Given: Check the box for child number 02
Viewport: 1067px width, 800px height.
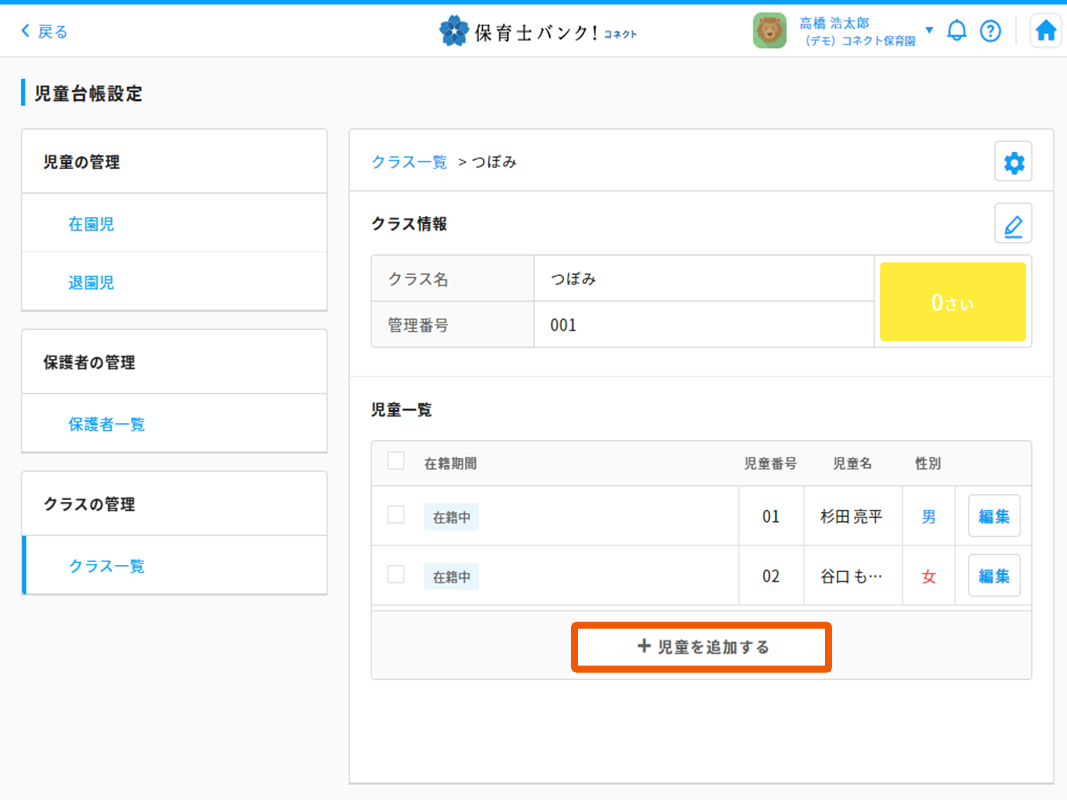Looking at the screenshot, I should [x=396, y=575].
